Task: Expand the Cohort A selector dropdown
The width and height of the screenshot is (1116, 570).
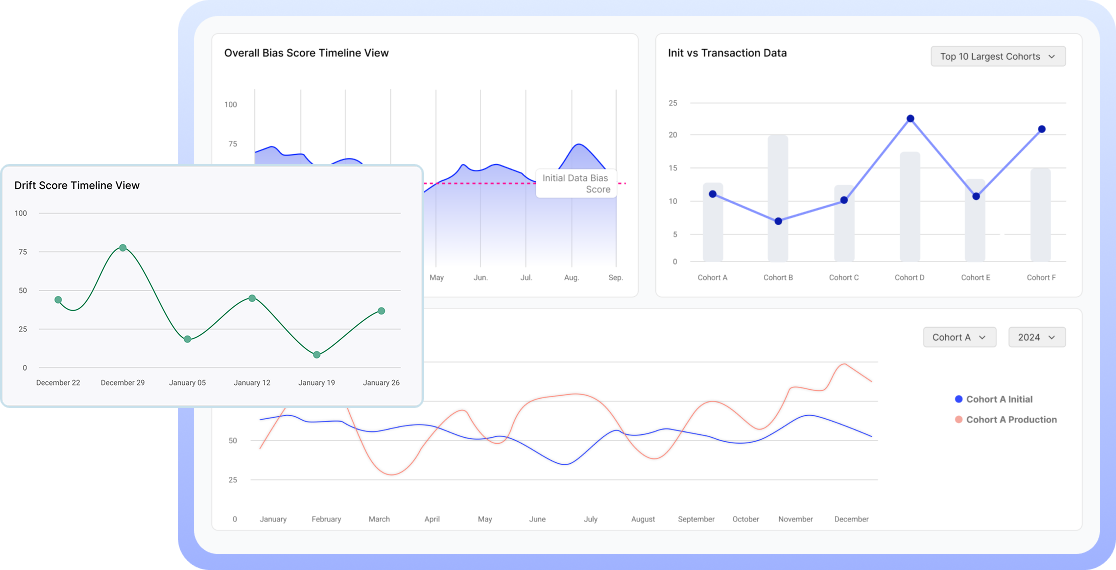Action: (959, 338)
